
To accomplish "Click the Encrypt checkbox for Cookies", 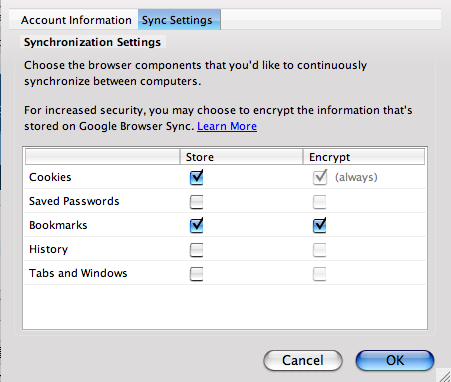I will pos(320,177).
